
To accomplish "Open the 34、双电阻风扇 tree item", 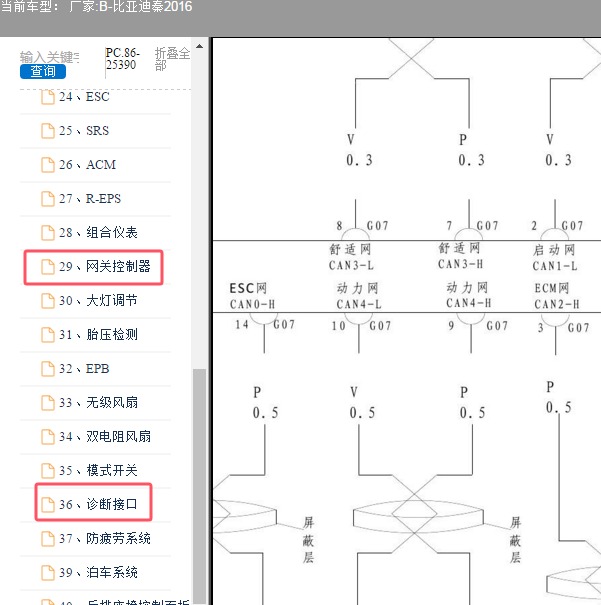I will [x=105, y=437].
